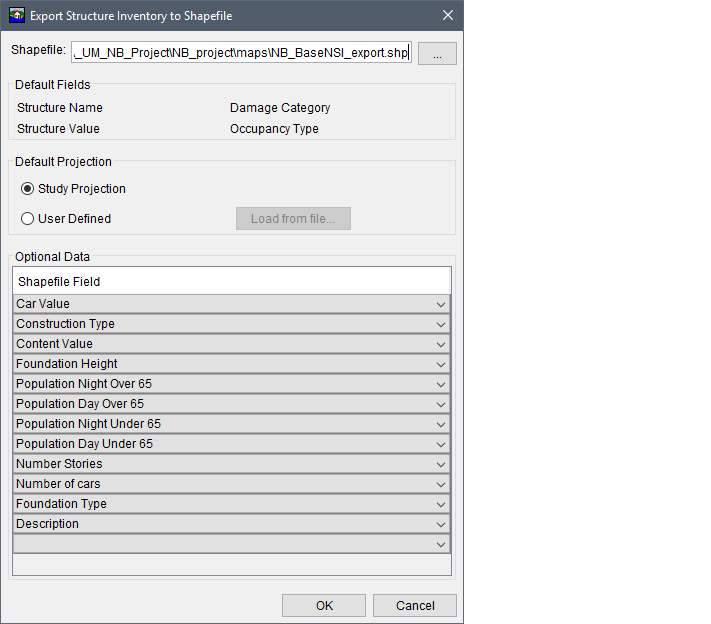Open the empty dropdown below Description

232,543
